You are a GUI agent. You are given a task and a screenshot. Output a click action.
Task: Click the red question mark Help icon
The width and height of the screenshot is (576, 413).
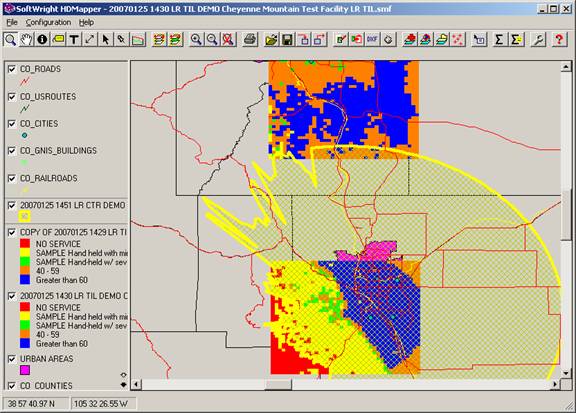point(559,39)
